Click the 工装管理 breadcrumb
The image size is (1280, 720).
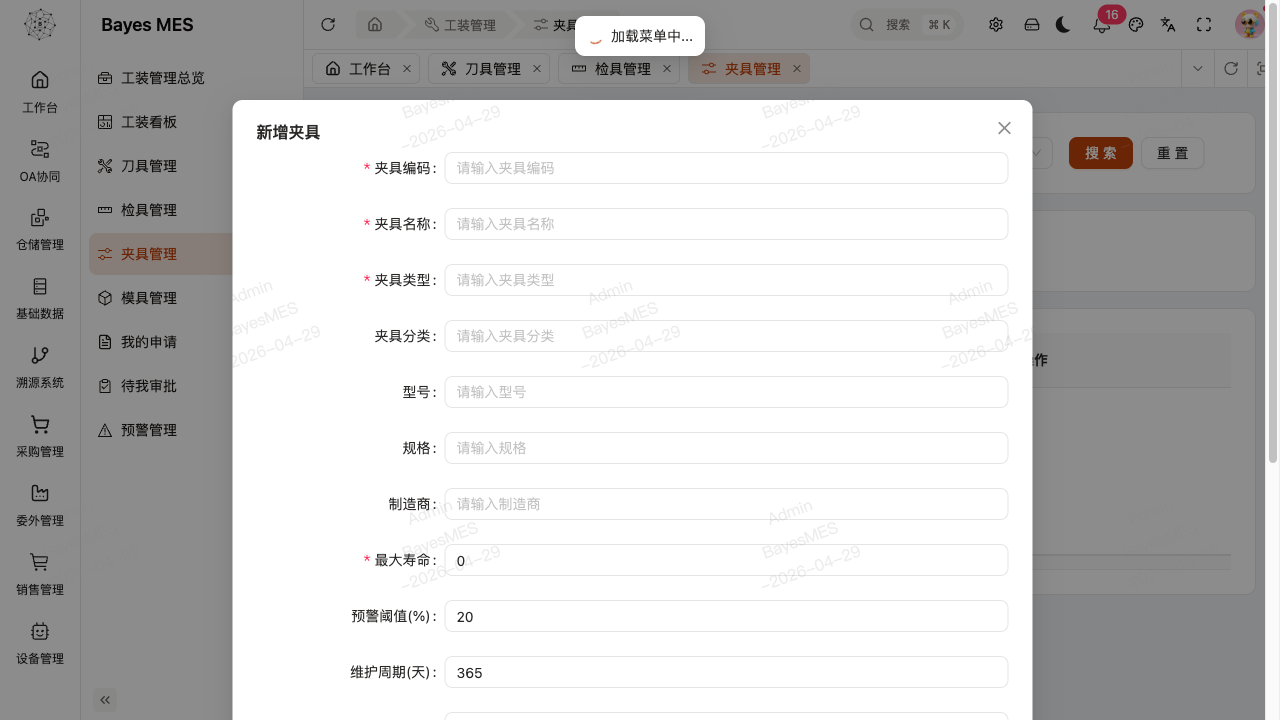click(x=460, y=25)
